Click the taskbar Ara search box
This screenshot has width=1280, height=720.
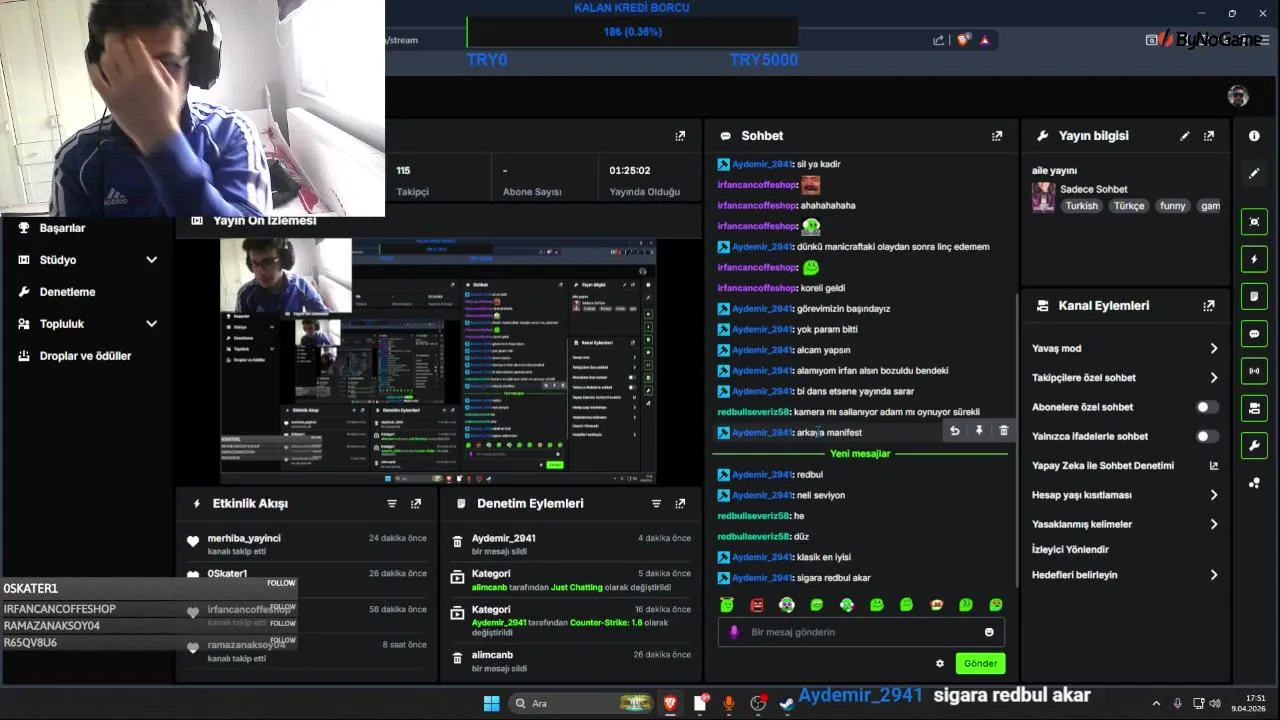[580, 704]
